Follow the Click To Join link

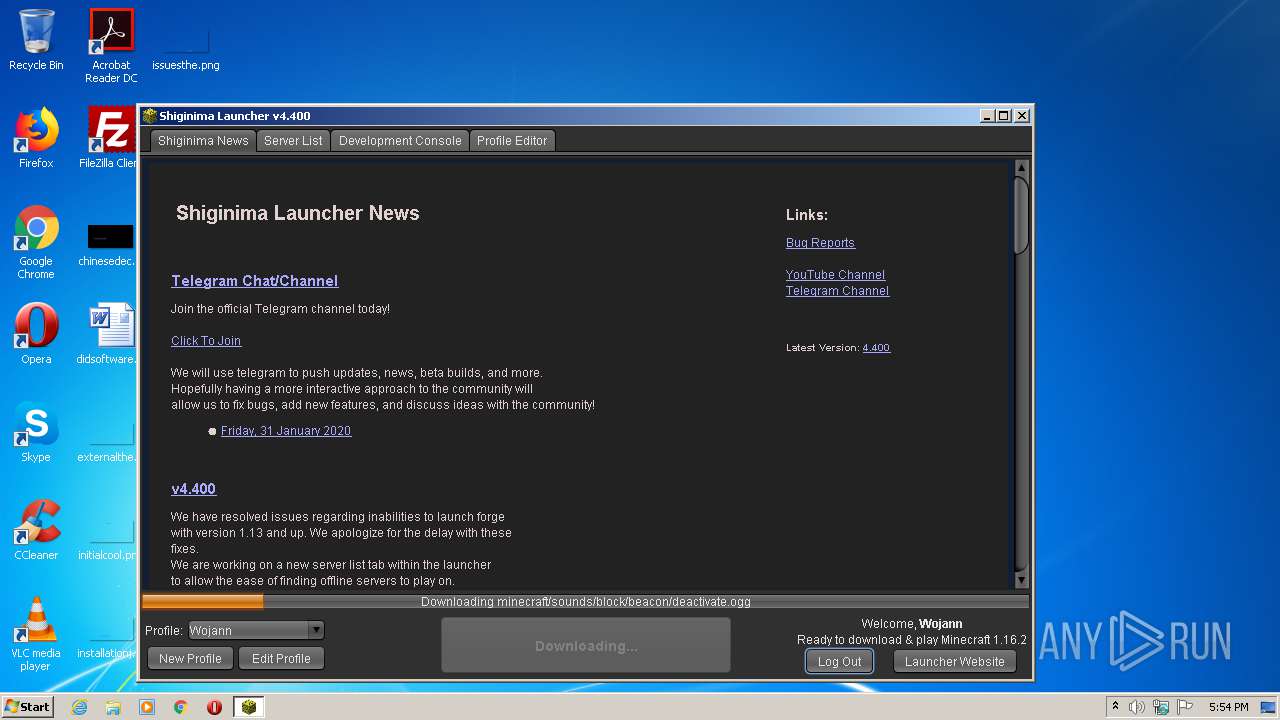(x=206, y=341)
